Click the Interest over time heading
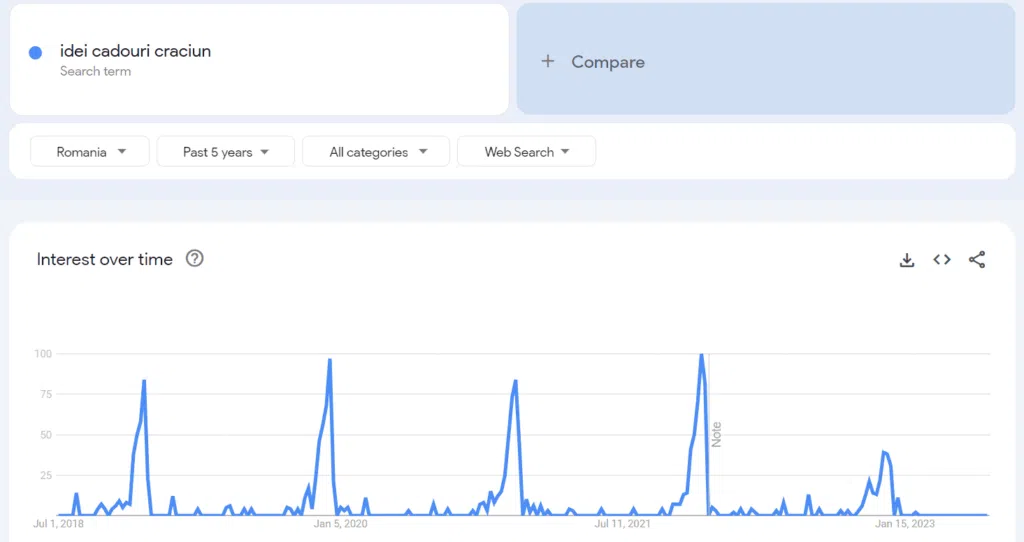Image resolution: width=1024 pixels, height=542 pixels. point(104,259)
